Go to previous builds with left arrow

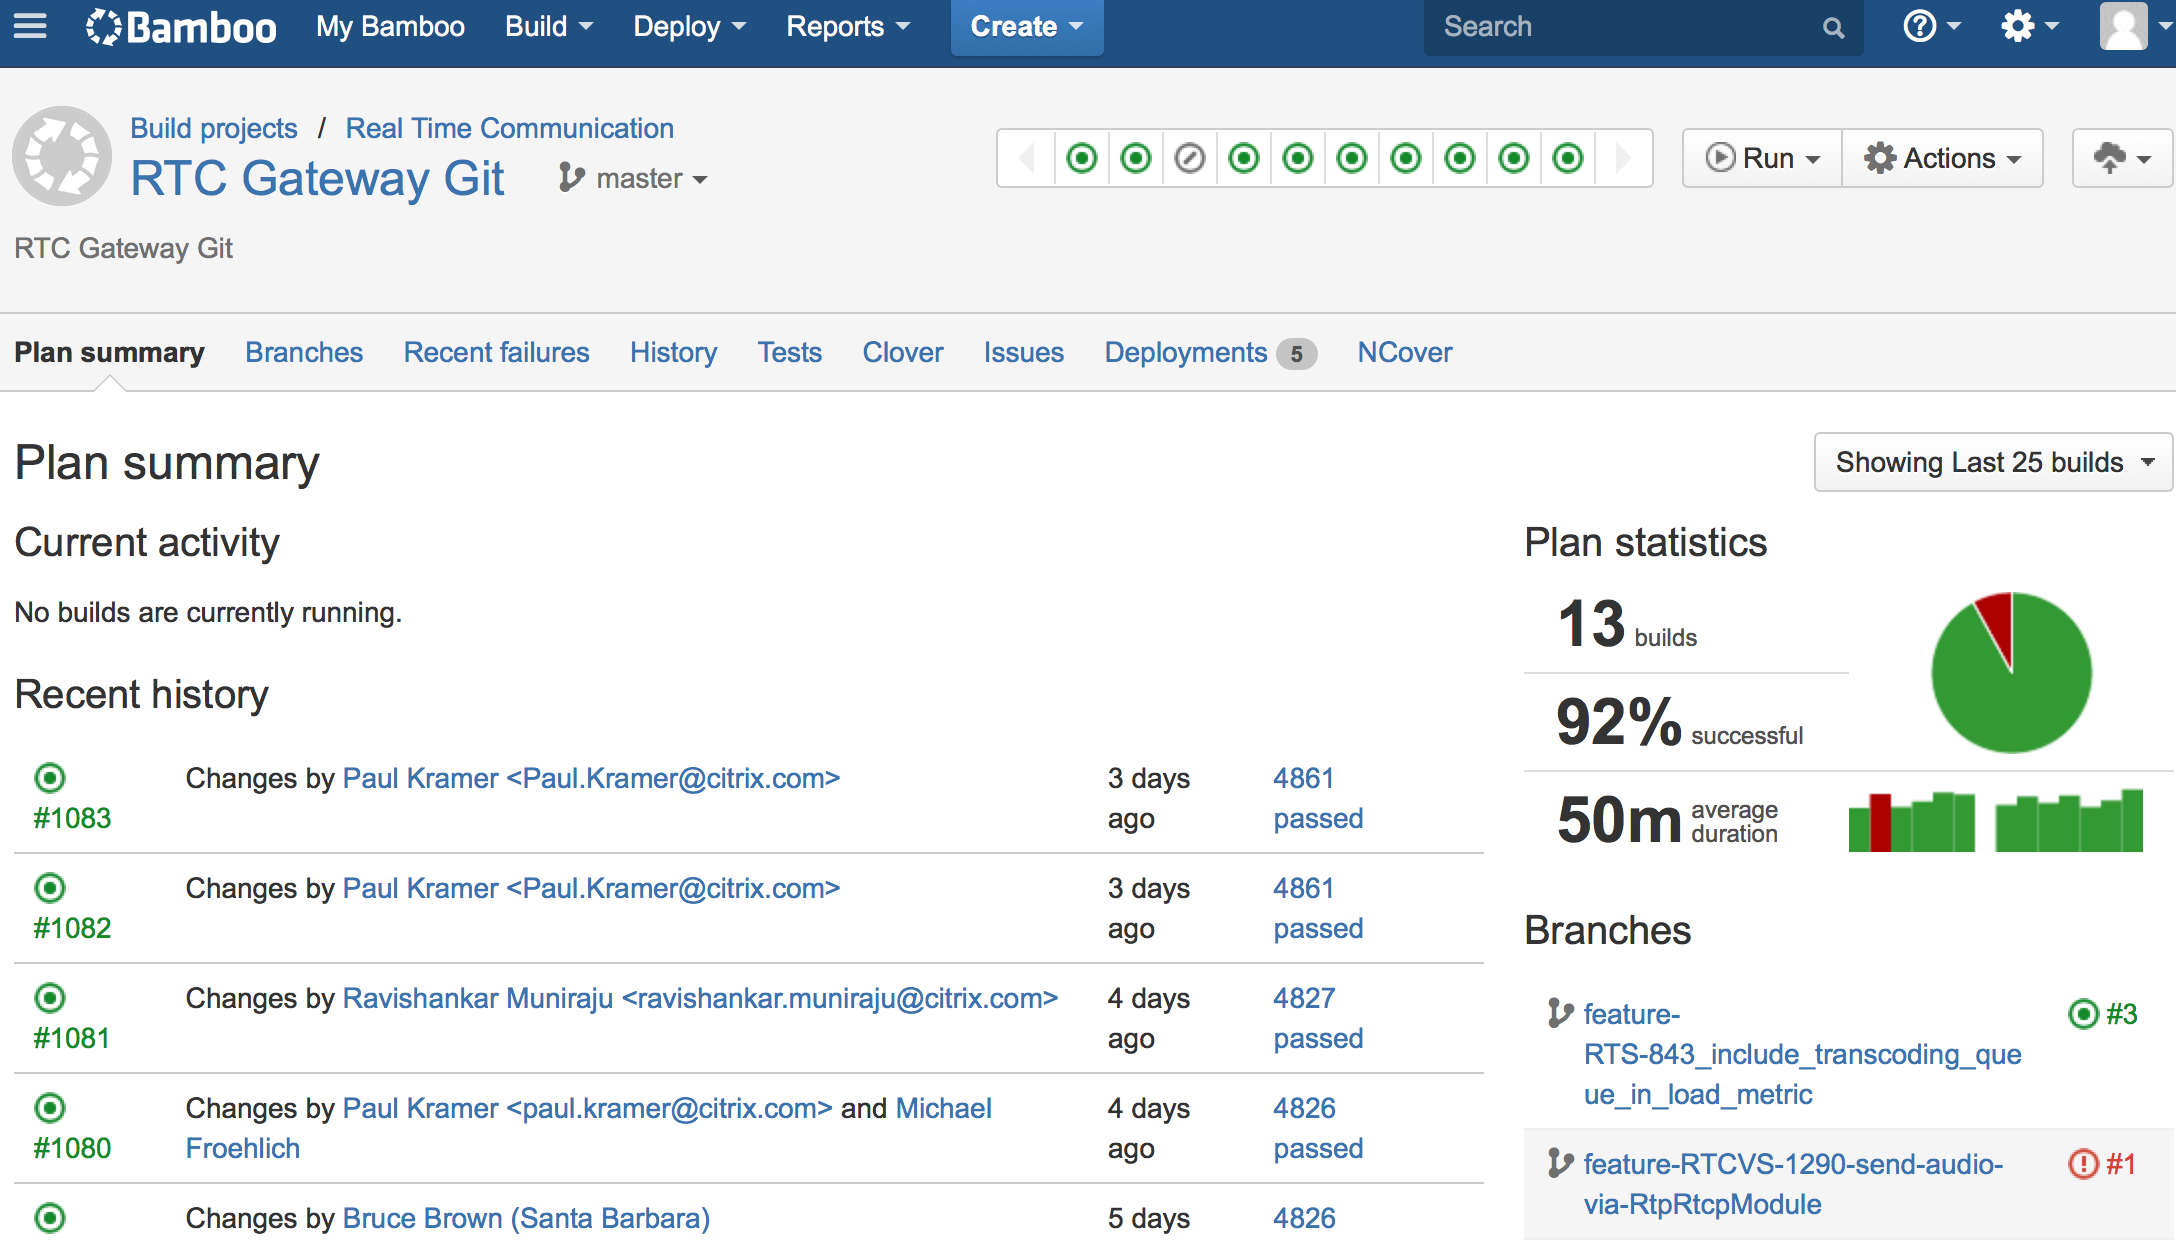(1027, 158)
